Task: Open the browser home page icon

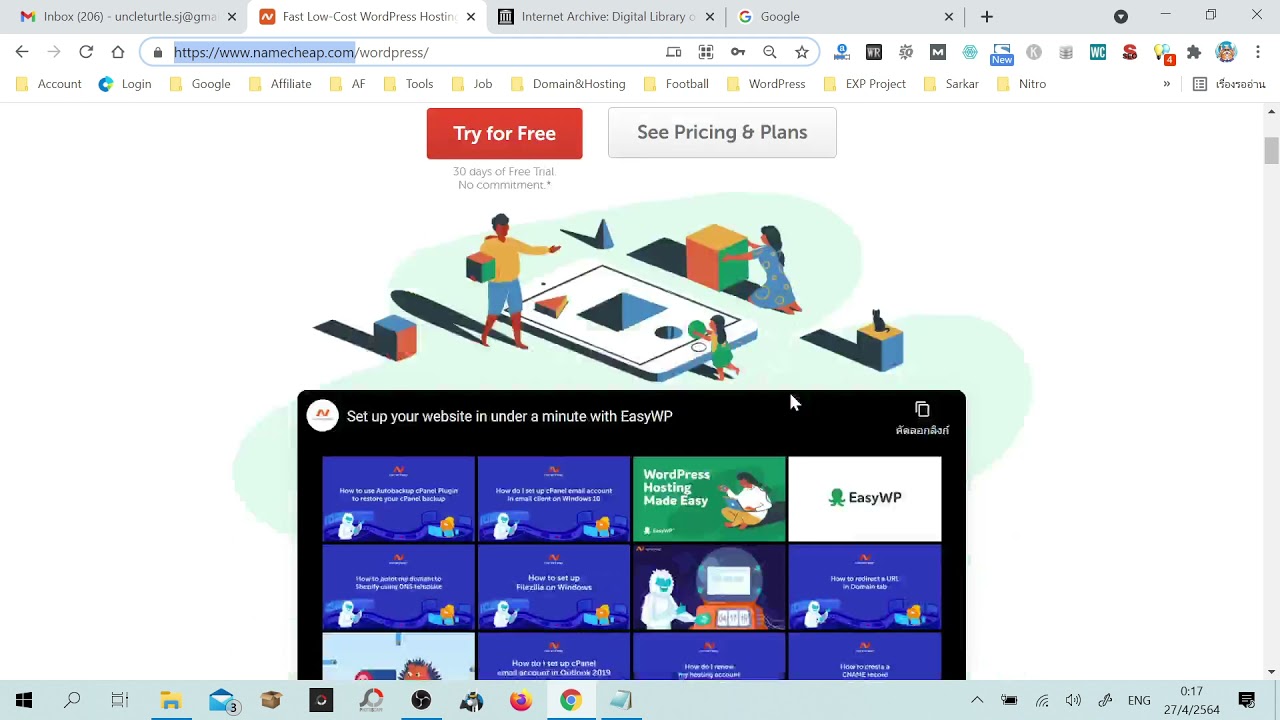Action: (x=118, y=52)
